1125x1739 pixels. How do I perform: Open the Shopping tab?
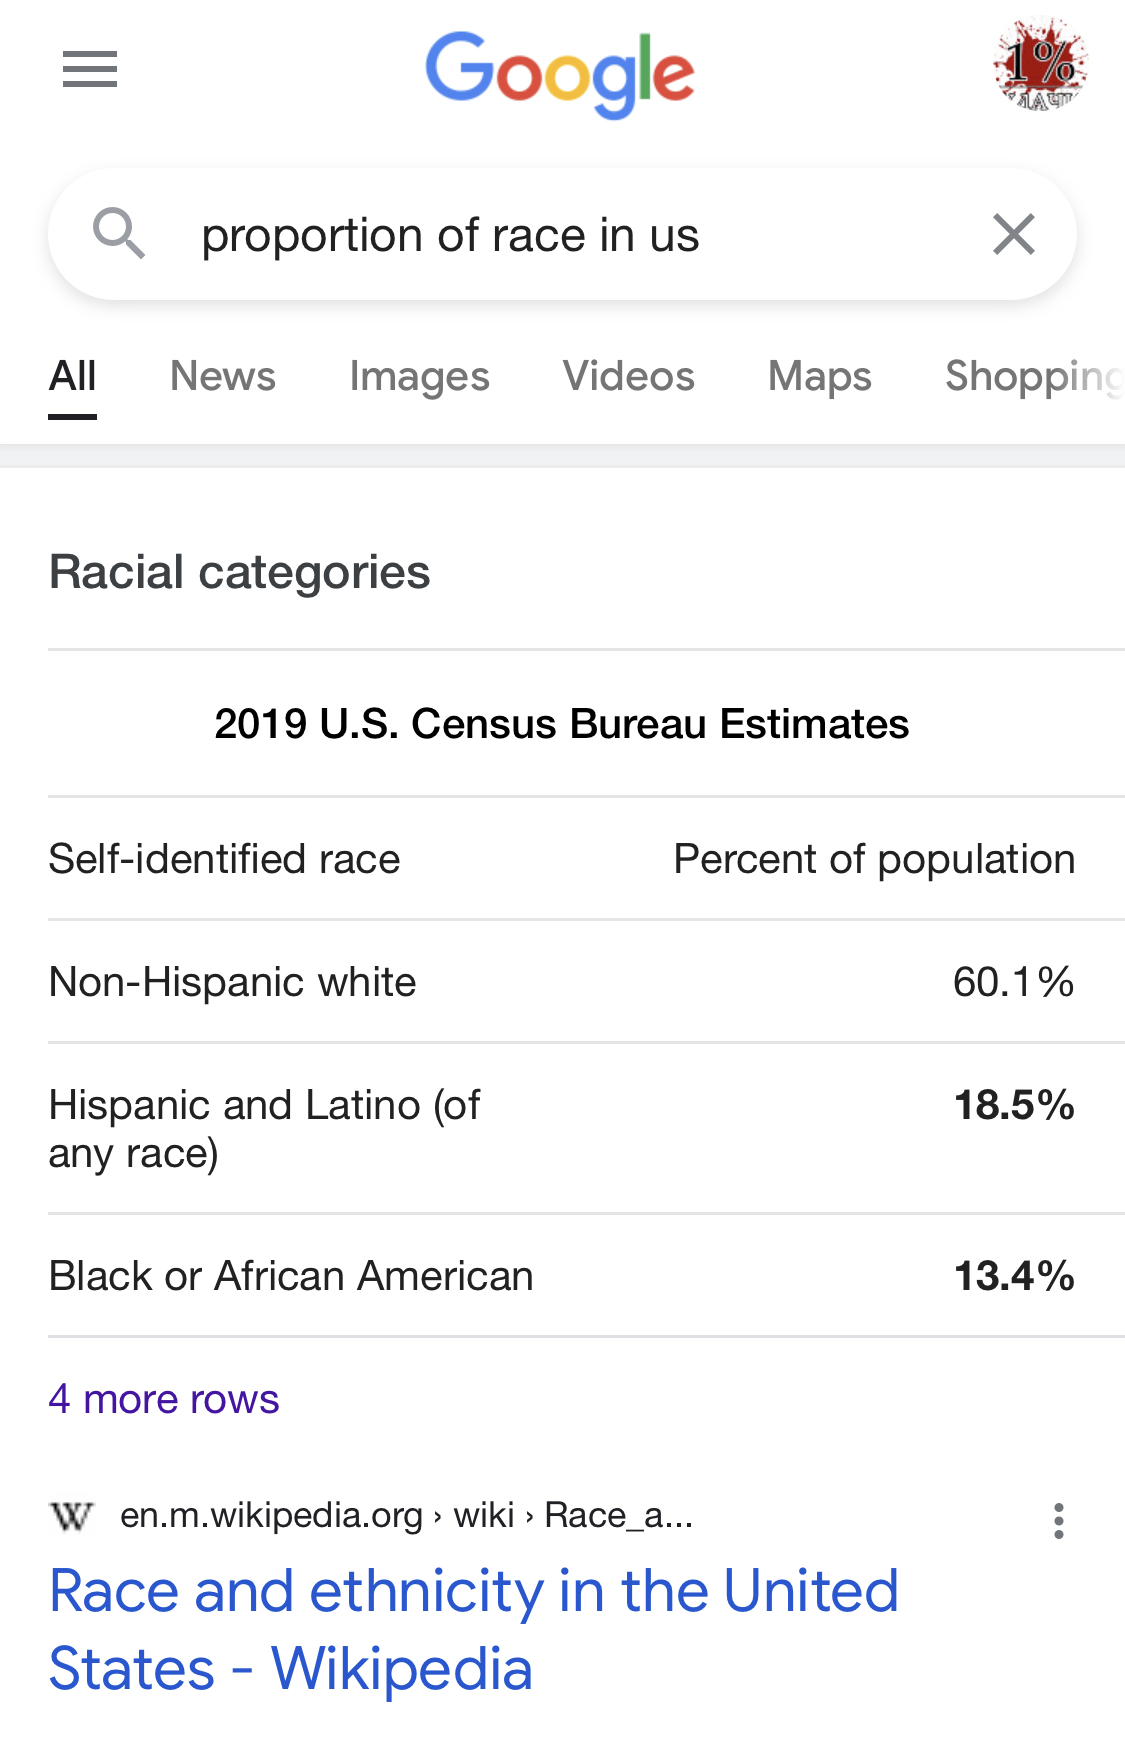click(1035, 376)
